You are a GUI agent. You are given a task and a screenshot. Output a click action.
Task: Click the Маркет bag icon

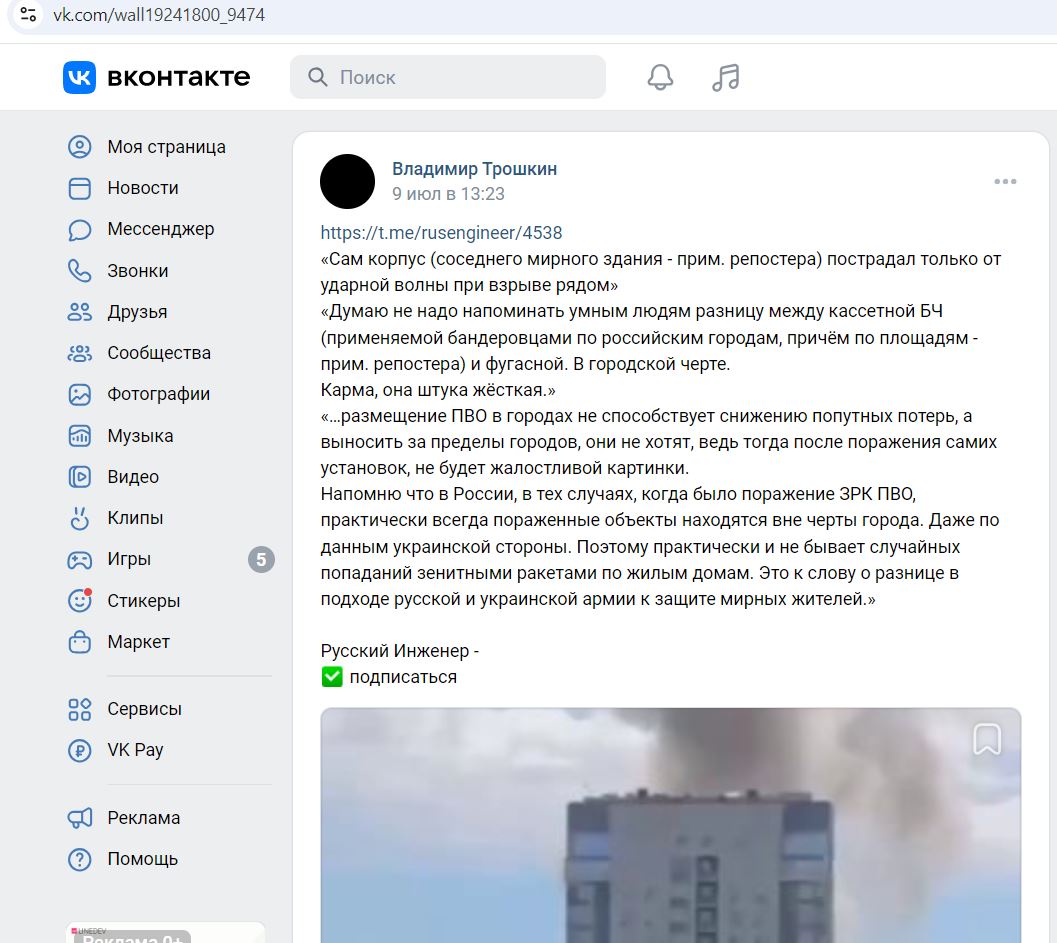pyautogui.click(x=80, y=642)
